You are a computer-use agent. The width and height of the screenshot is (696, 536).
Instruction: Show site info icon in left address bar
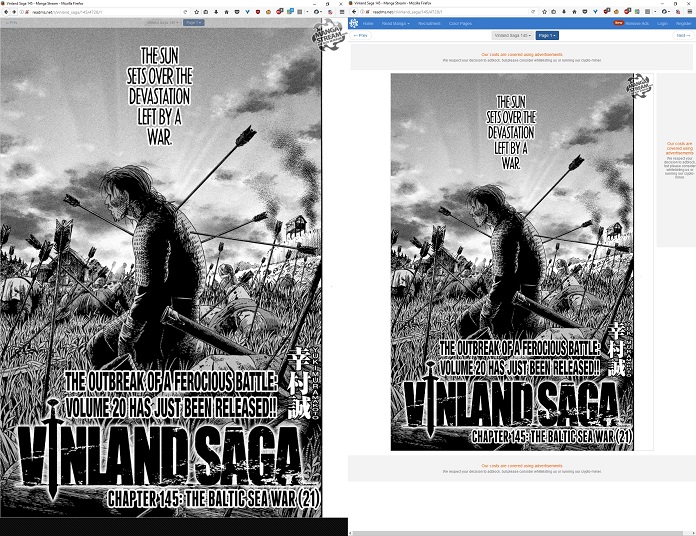coord(23,12)
